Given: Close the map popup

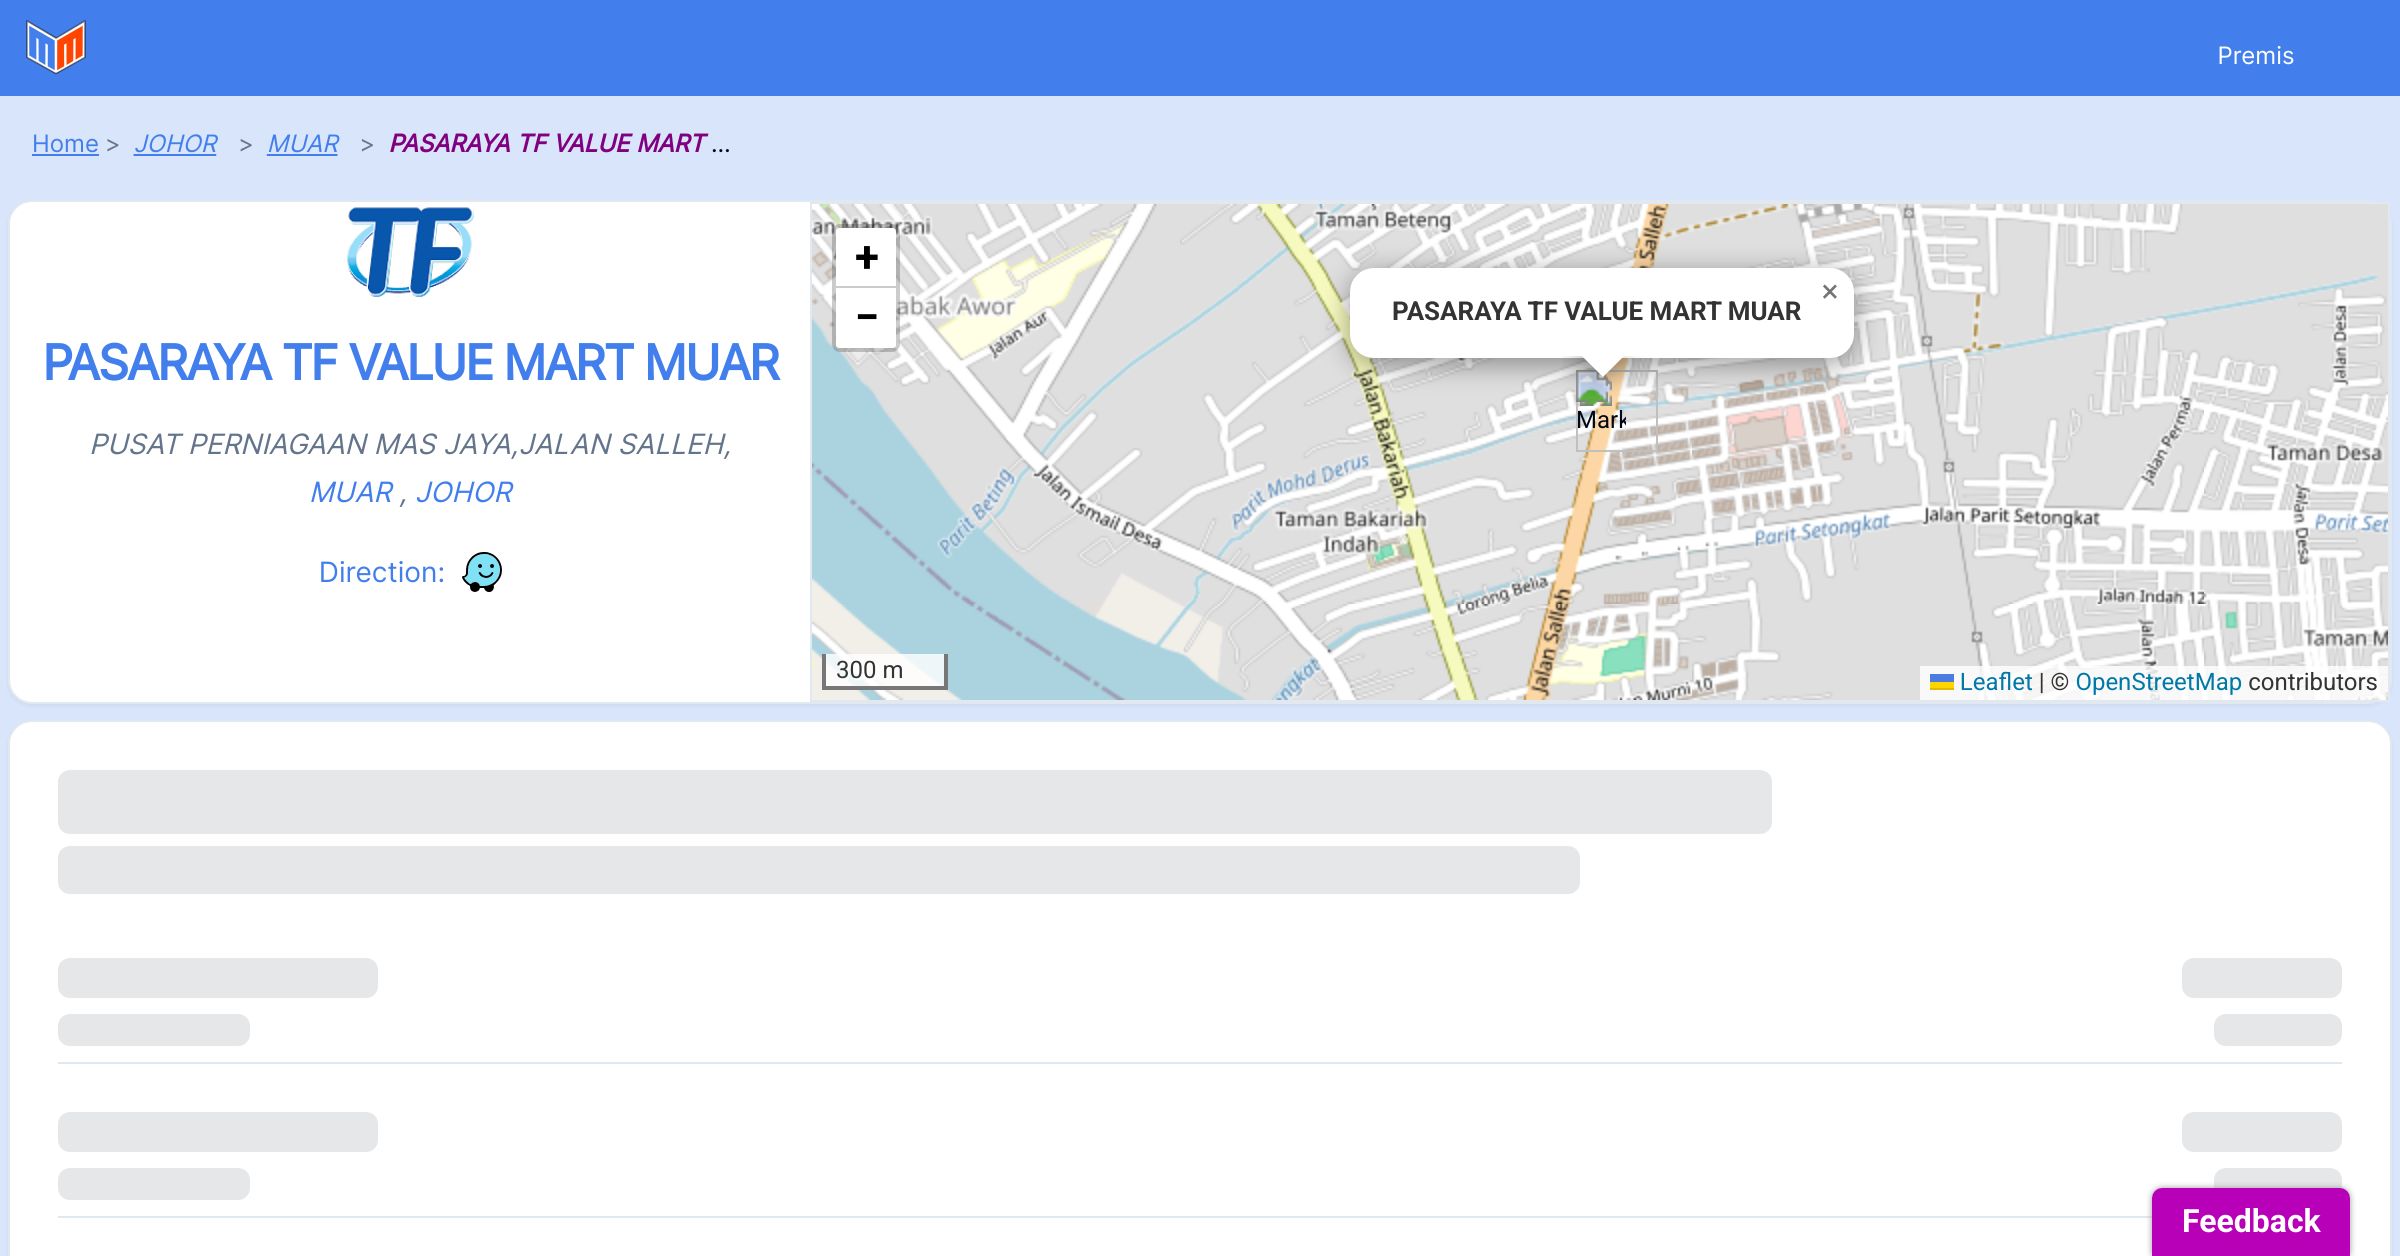Looking at the screenshot, I should [x=1829, y=292].
